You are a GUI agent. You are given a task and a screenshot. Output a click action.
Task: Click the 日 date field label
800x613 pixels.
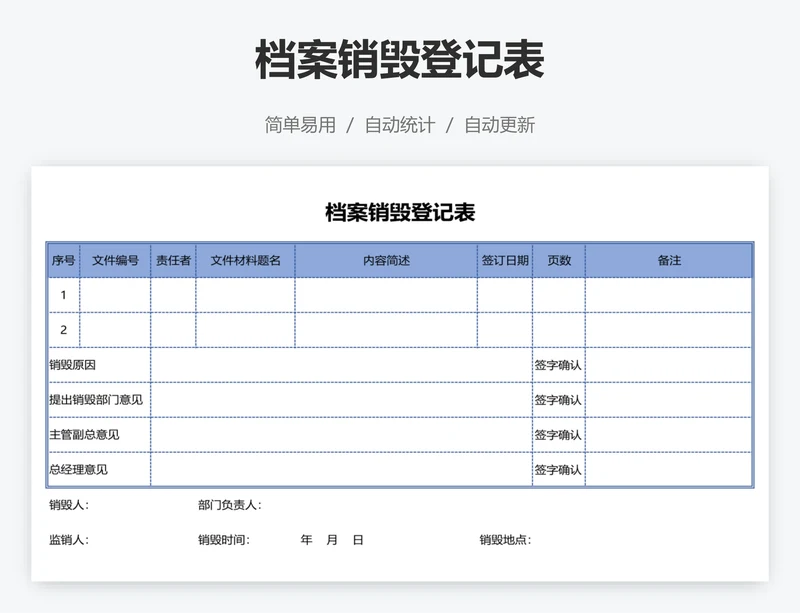[358, 540]
